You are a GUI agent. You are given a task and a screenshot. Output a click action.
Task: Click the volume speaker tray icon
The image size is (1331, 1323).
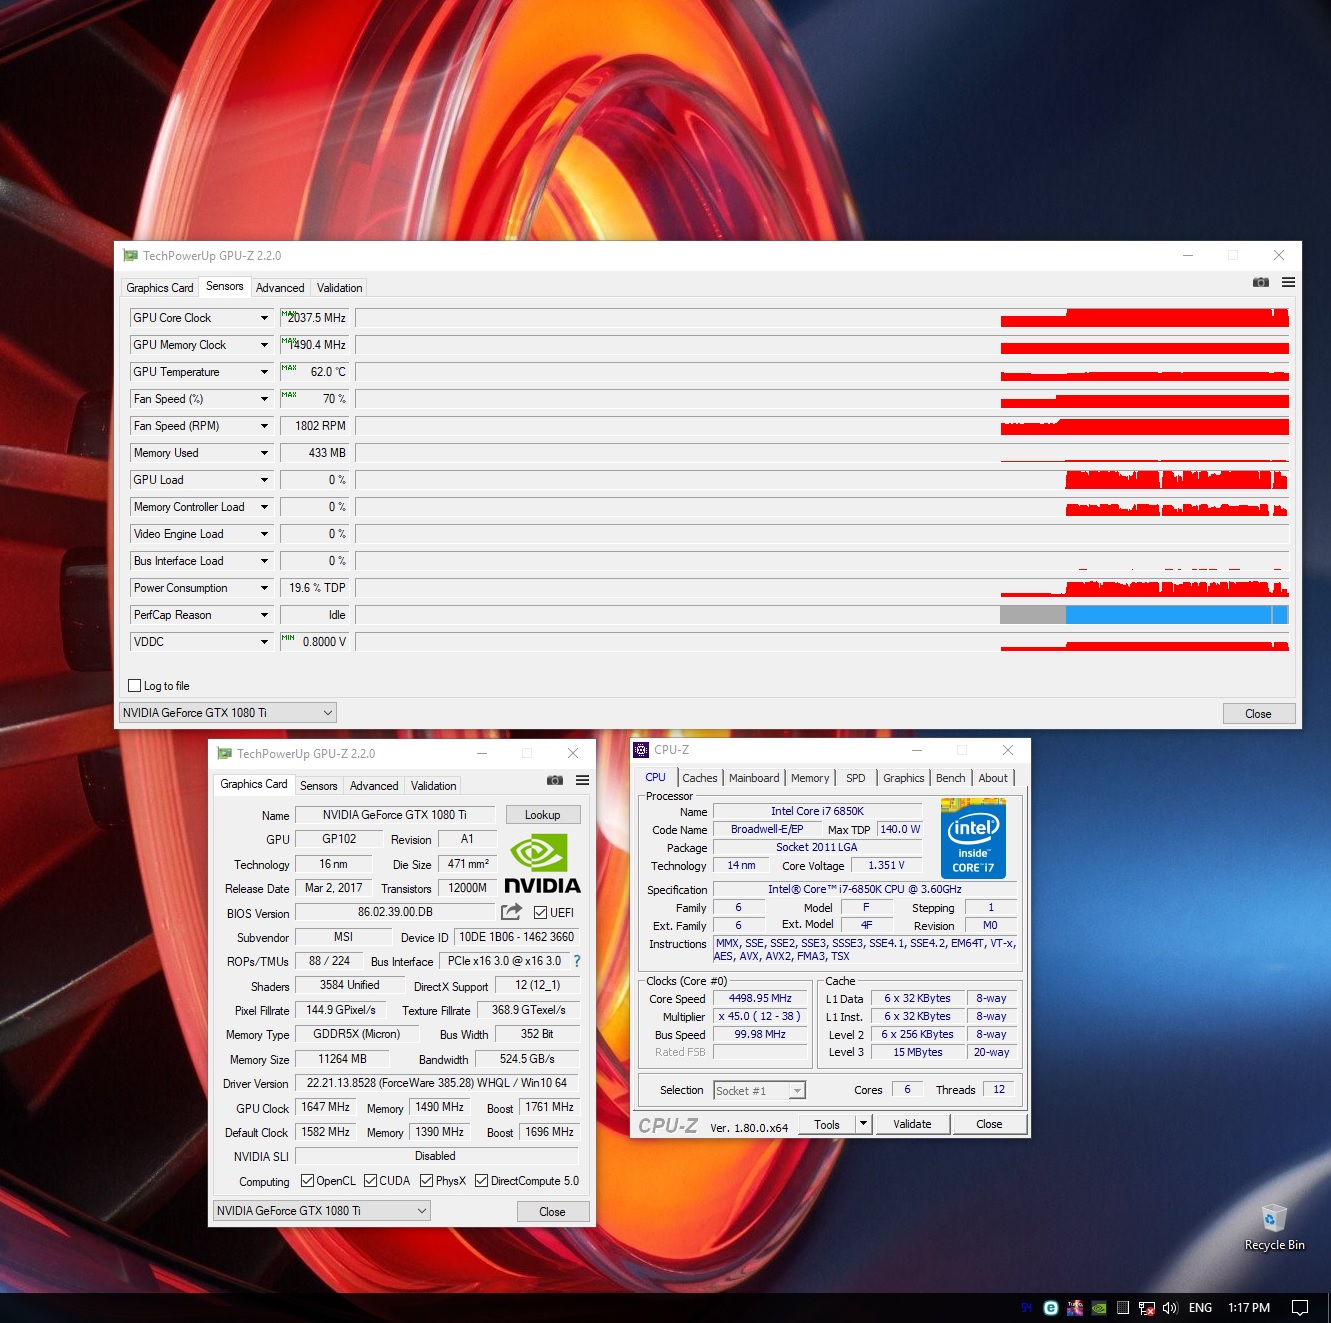pos(1171,1308)
